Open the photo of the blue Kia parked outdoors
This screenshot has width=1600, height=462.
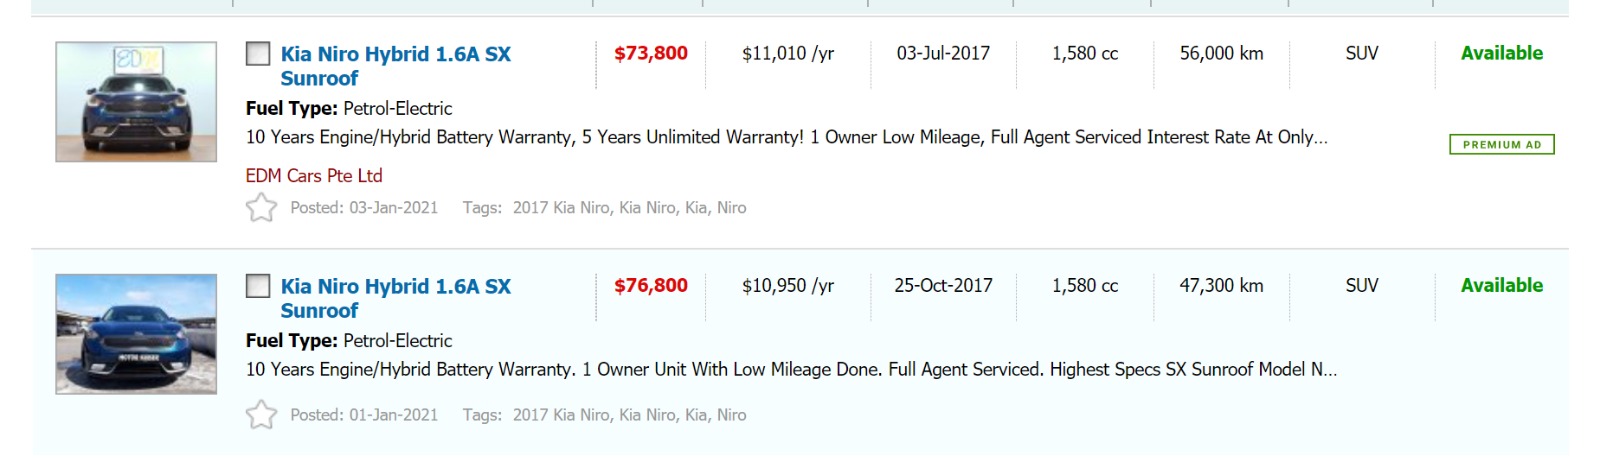(136, 334)
